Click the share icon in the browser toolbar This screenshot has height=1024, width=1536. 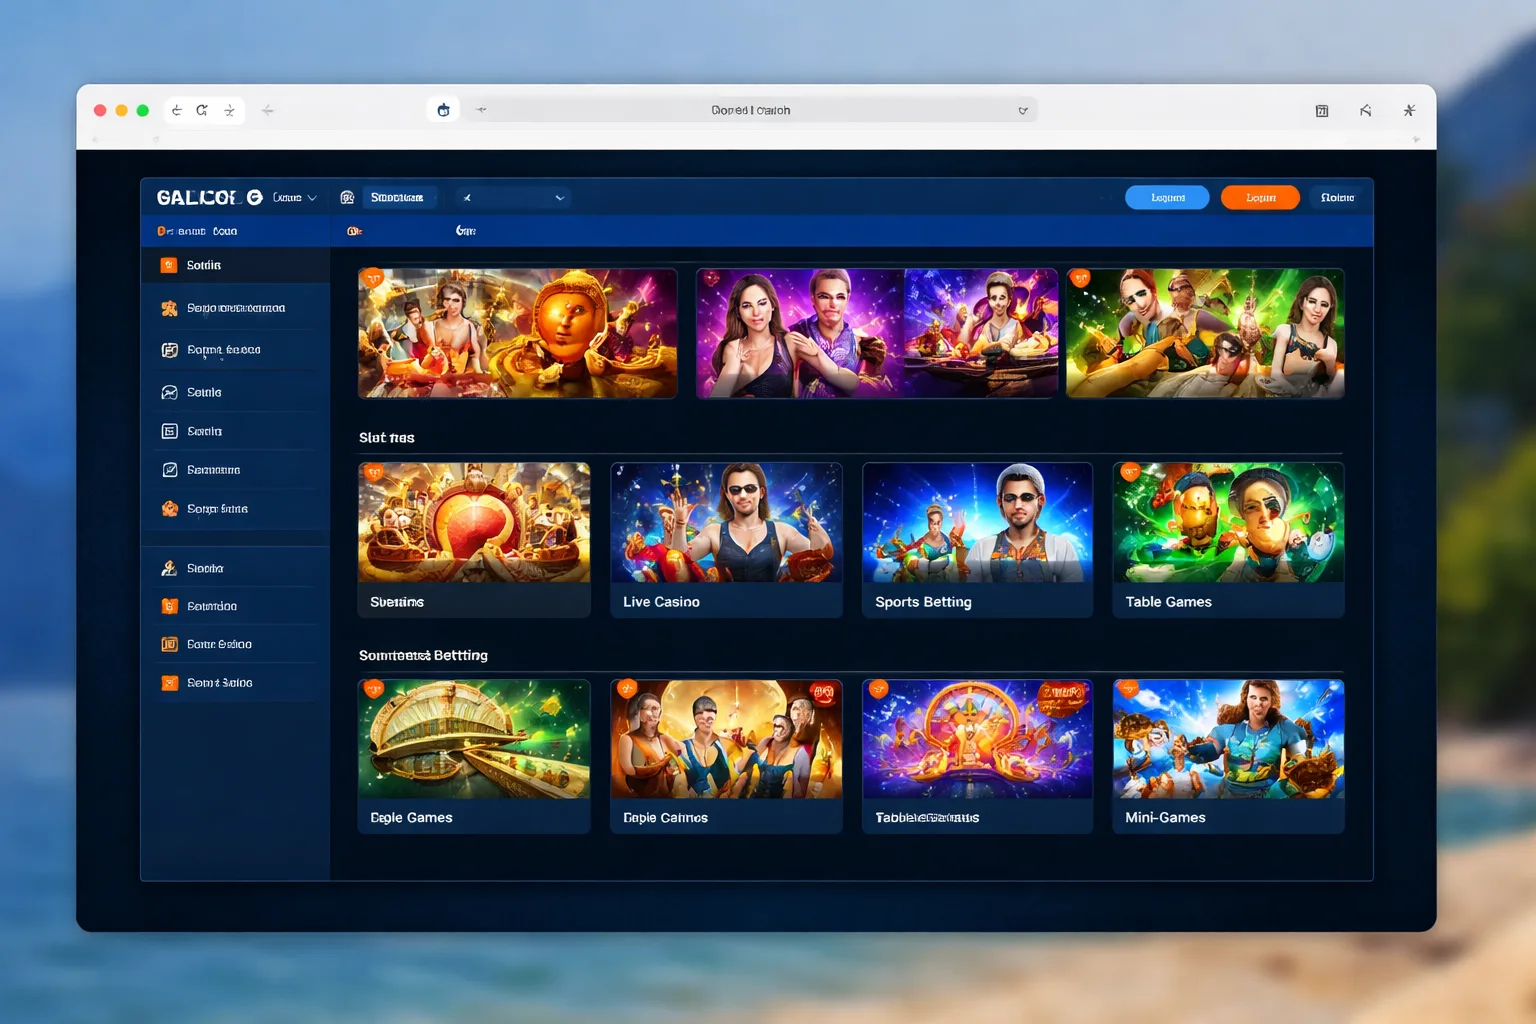pos(1365,110)
